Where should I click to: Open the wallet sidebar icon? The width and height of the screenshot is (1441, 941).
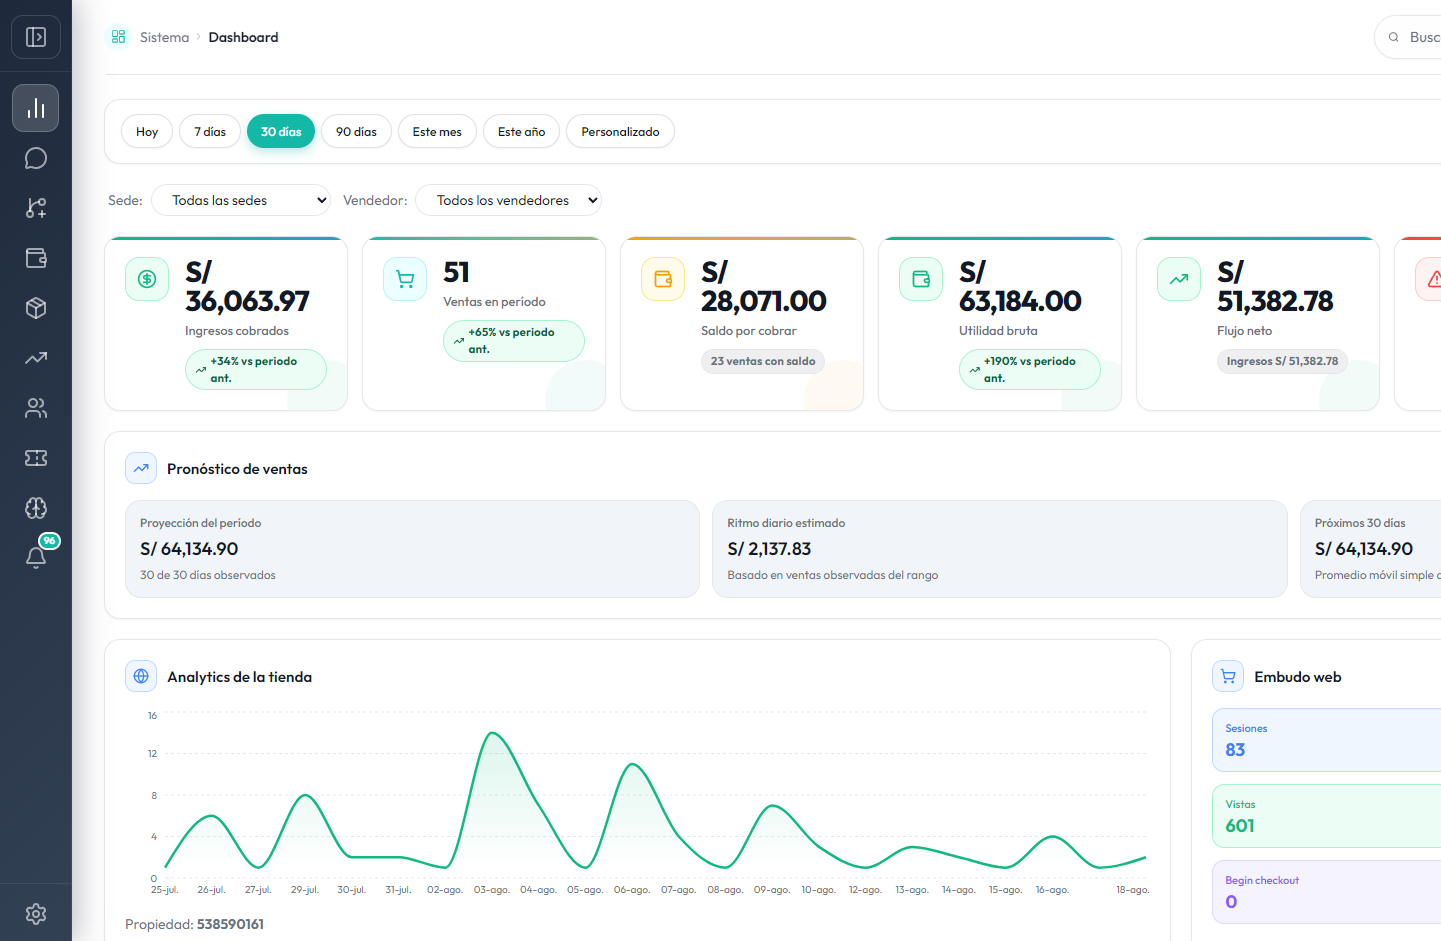[x=36, y=258]
